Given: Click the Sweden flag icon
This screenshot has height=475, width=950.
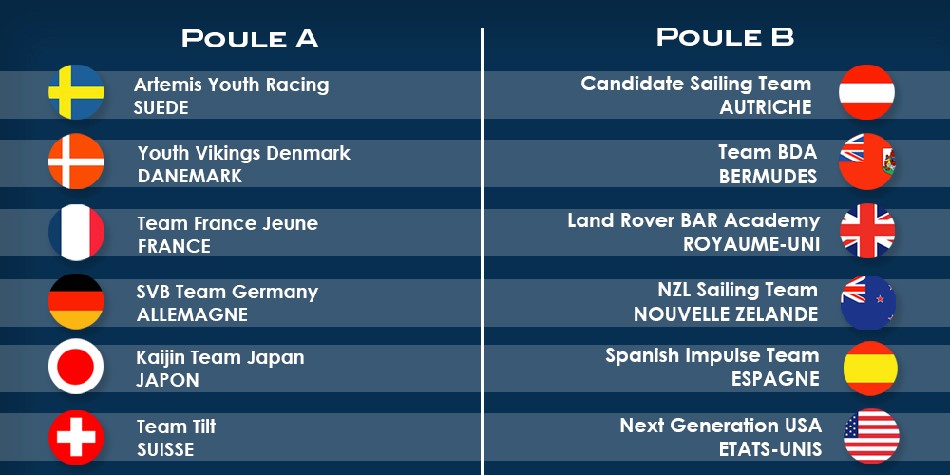Looking at the screenshot, I should [x=76, y=92].
